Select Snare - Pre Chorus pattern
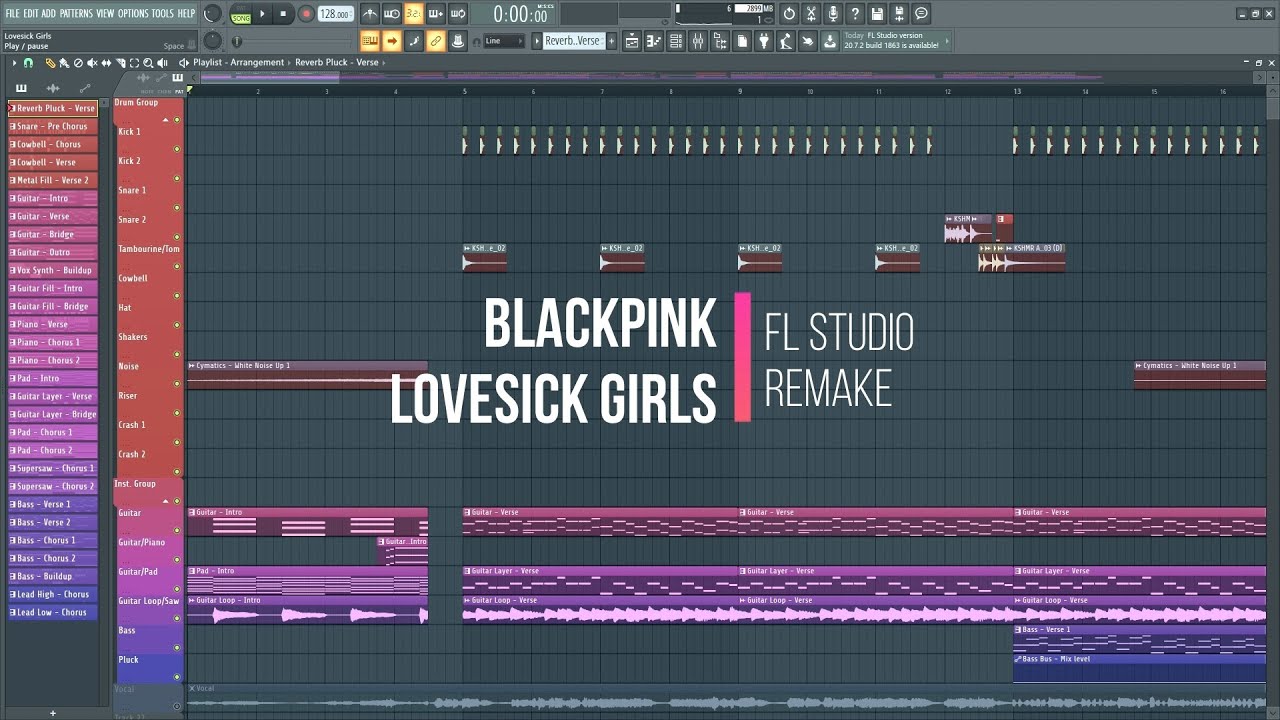 [53, 127]
